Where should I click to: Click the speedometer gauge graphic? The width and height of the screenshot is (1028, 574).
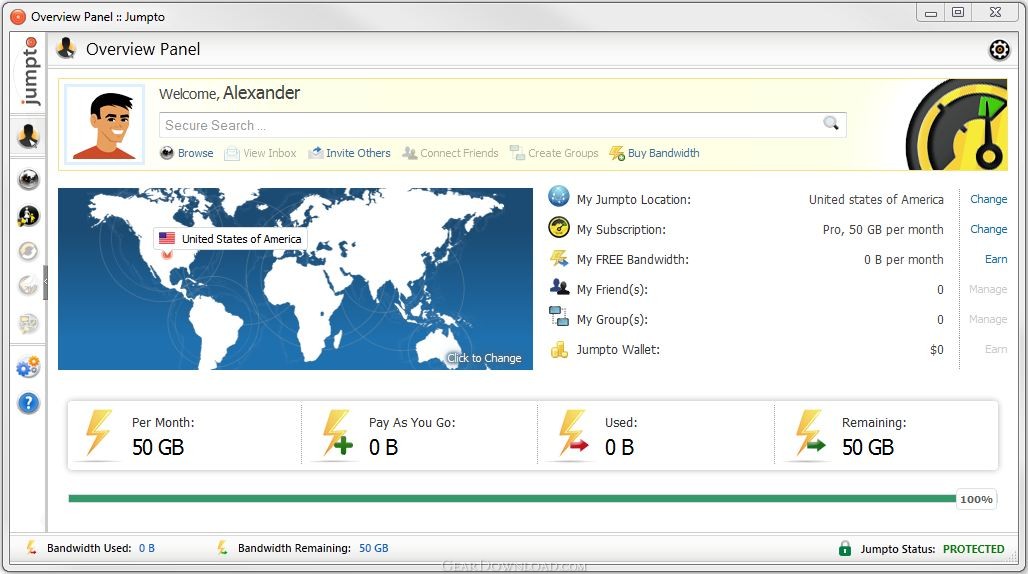(x=957, y=124)
